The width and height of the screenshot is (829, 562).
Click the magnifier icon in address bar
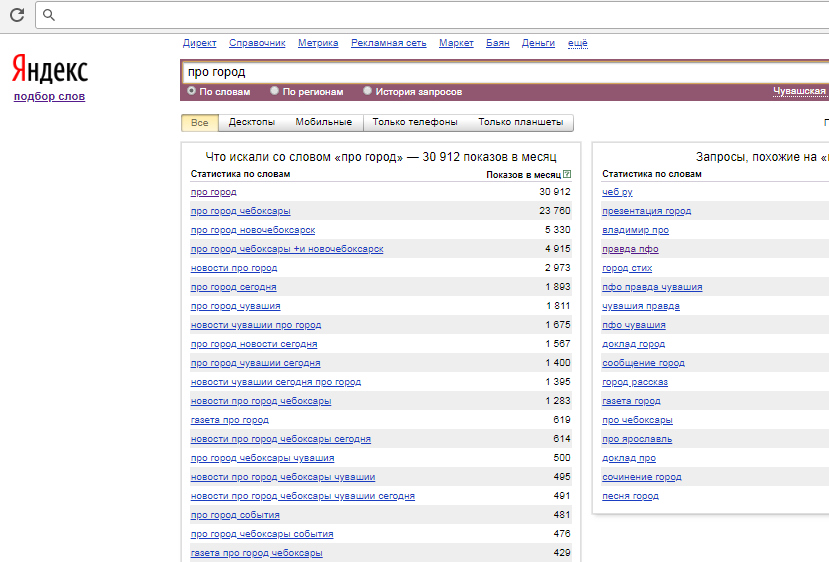(x=49, y=15)
